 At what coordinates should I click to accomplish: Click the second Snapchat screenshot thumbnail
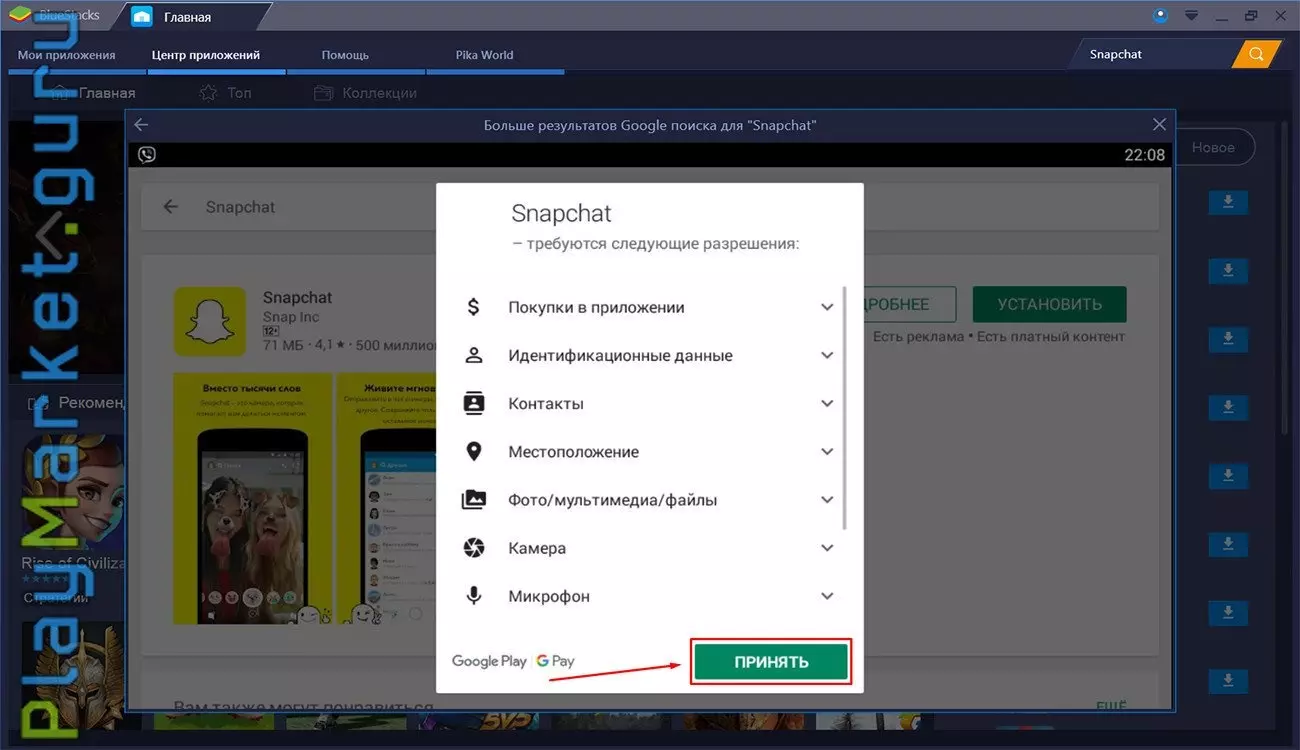pyautogui.click(x=387, y=499)
